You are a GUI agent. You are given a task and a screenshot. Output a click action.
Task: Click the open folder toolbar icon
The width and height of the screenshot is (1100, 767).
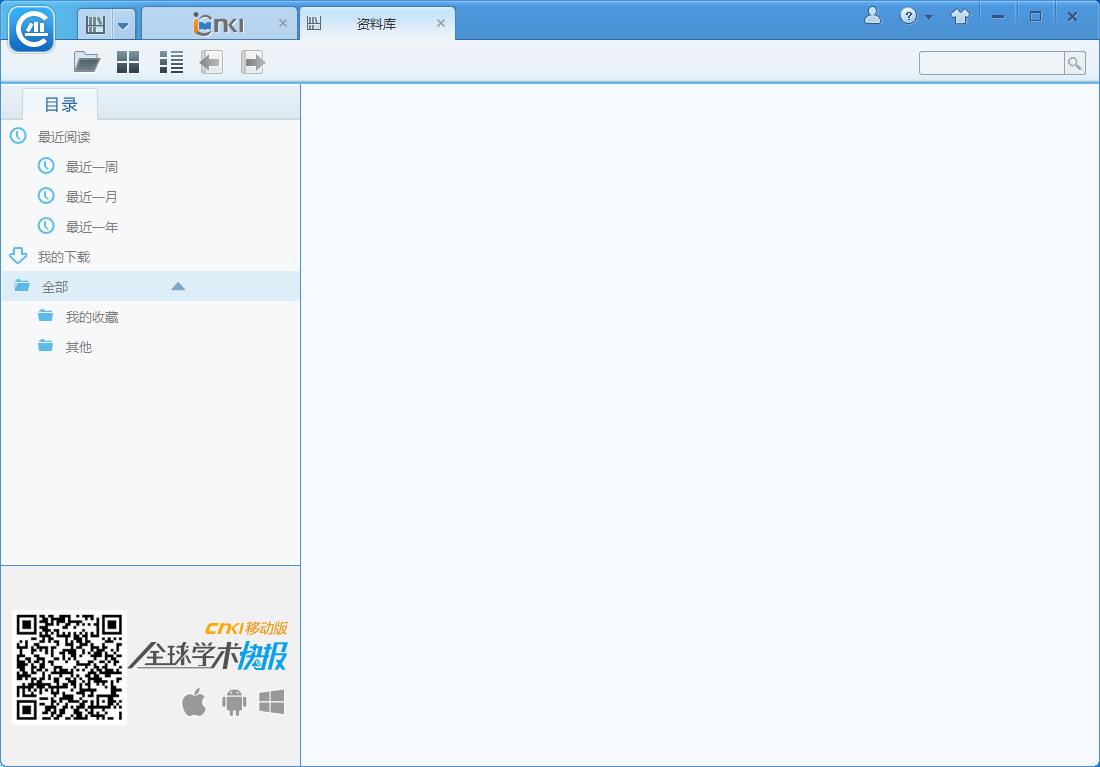[x=87, y=62]
